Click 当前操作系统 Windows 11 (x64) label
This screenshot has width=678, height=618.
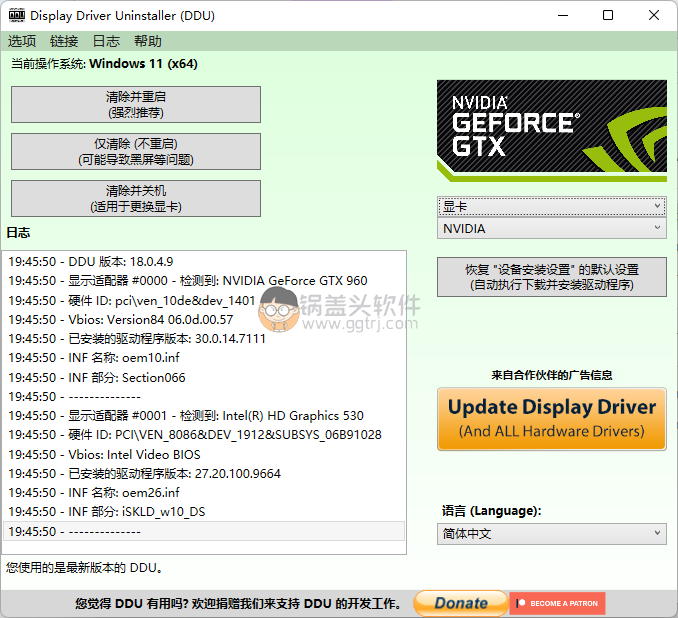click(x=104, y=64)
